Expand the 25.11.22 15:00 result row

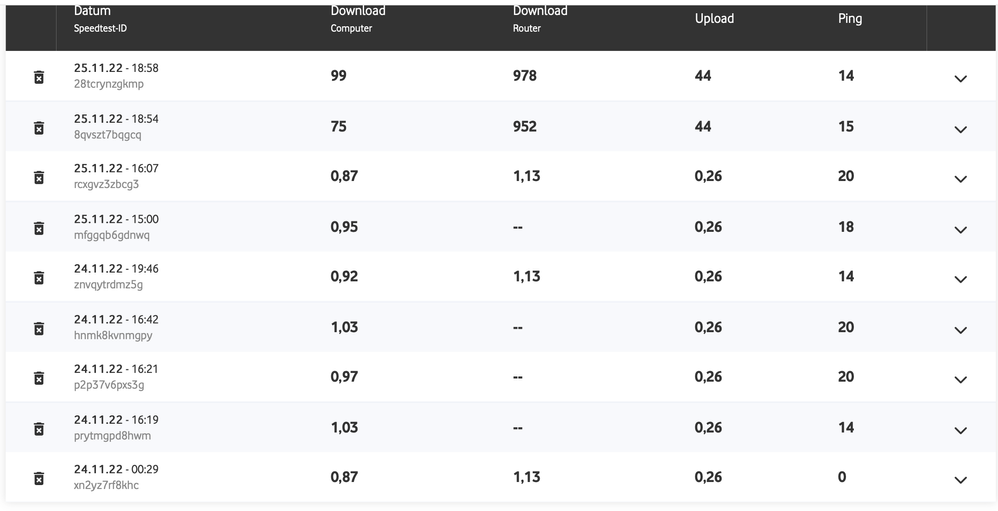960,229
